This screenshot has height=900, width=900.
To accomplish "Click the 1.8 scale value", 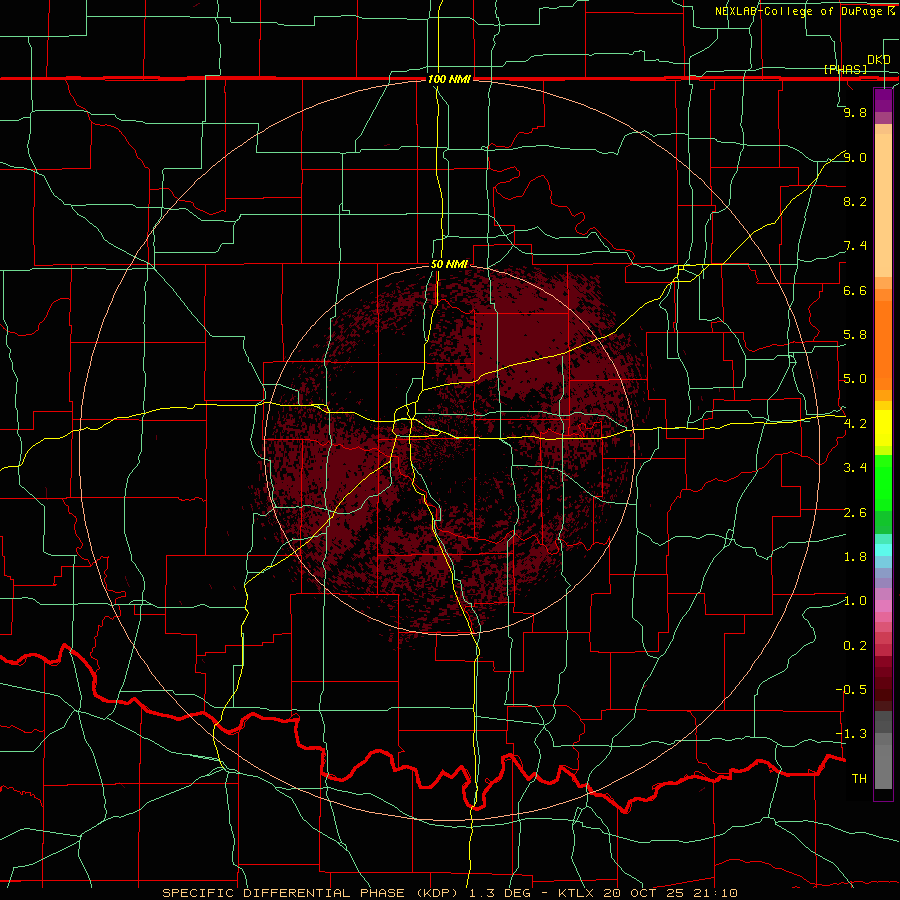I will click(x=855, y=557).
